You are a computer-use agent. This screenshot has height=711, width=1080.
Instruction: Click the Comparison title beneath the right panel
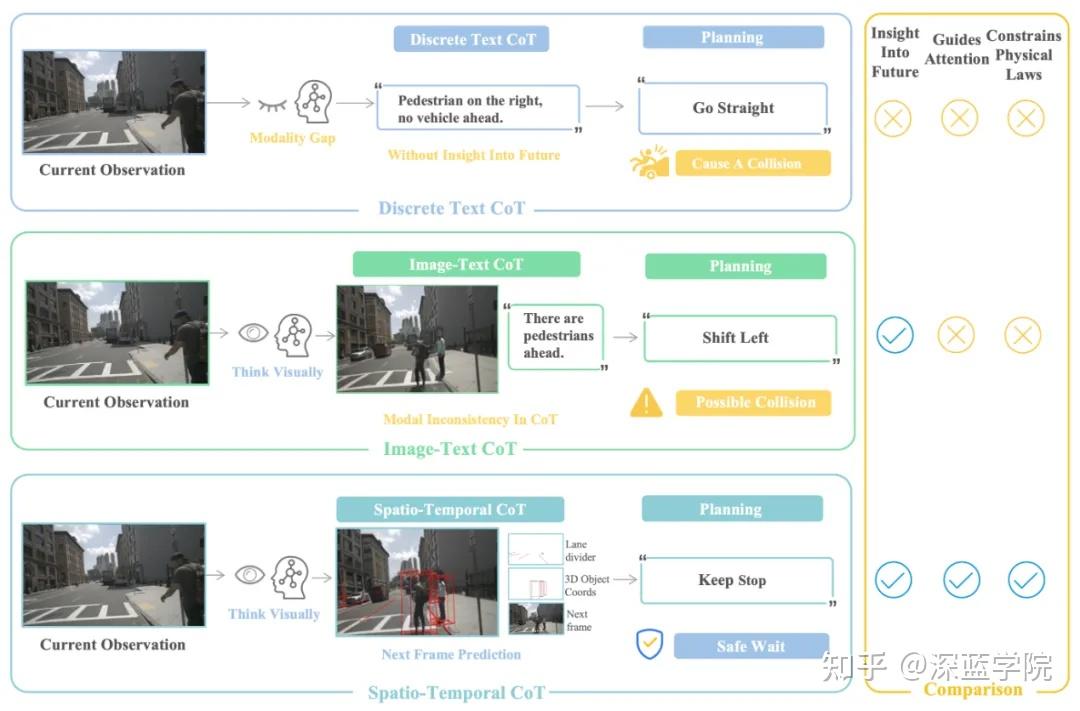click(x=973, y=689)
